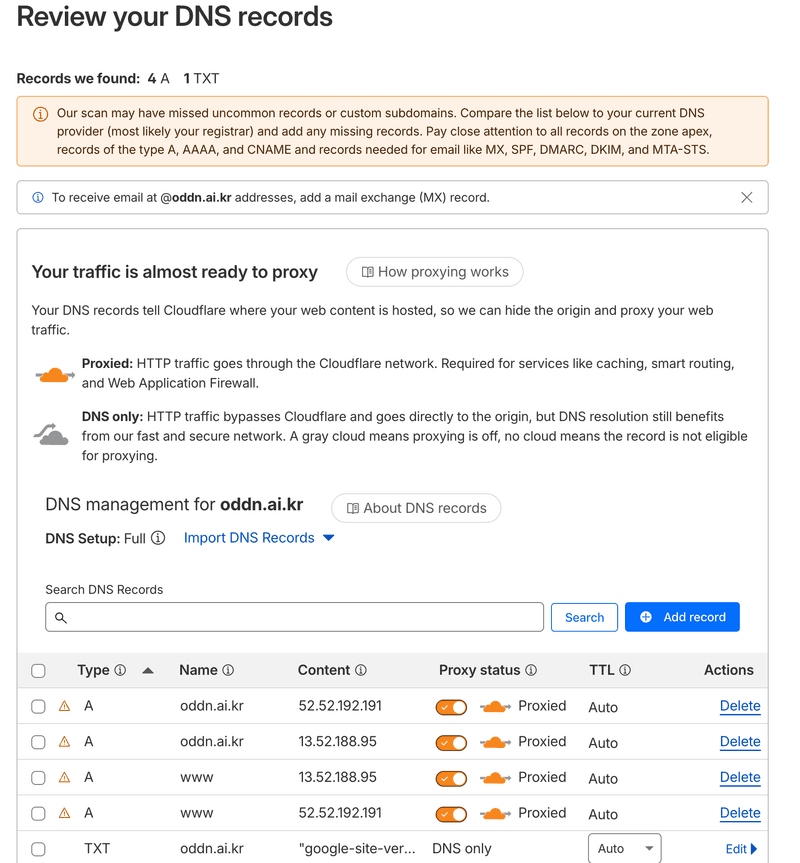Click info icon next to DNS Setup Full

158,538
